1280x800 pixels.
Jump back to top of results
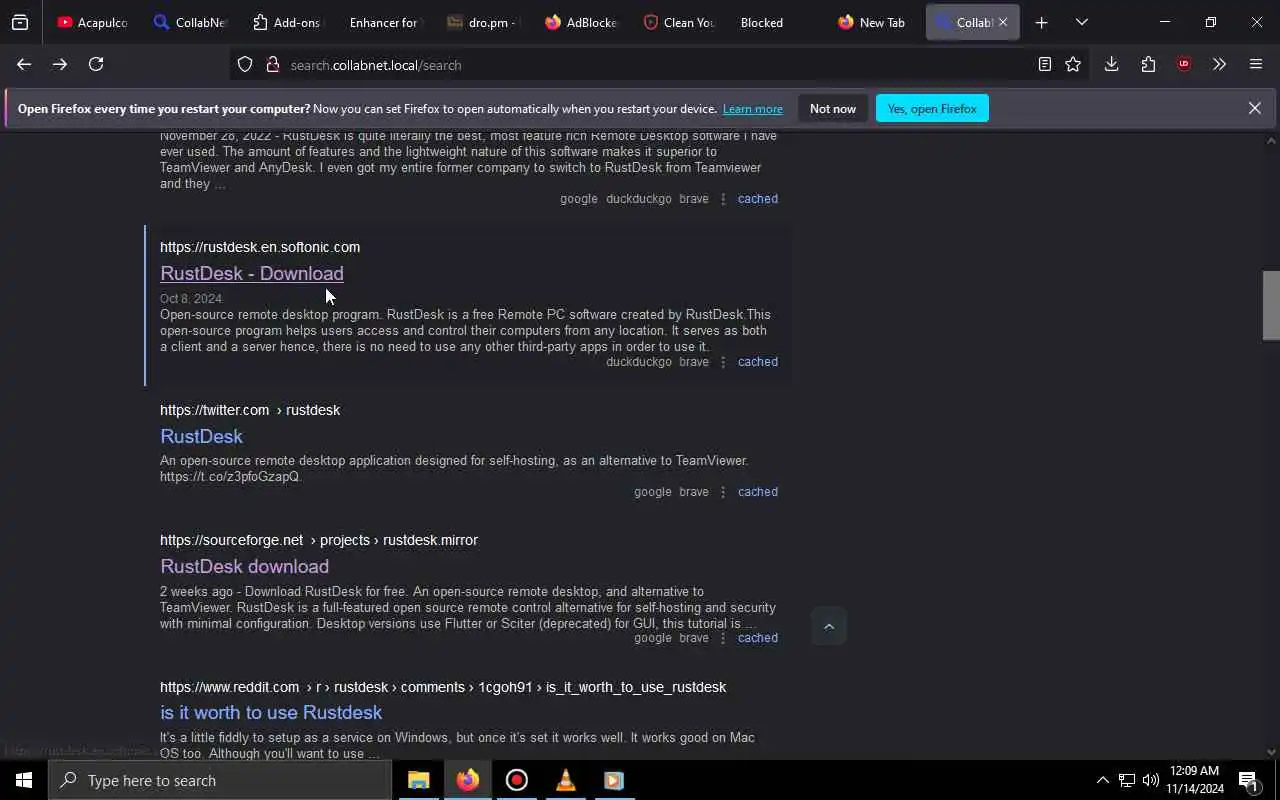828,626
